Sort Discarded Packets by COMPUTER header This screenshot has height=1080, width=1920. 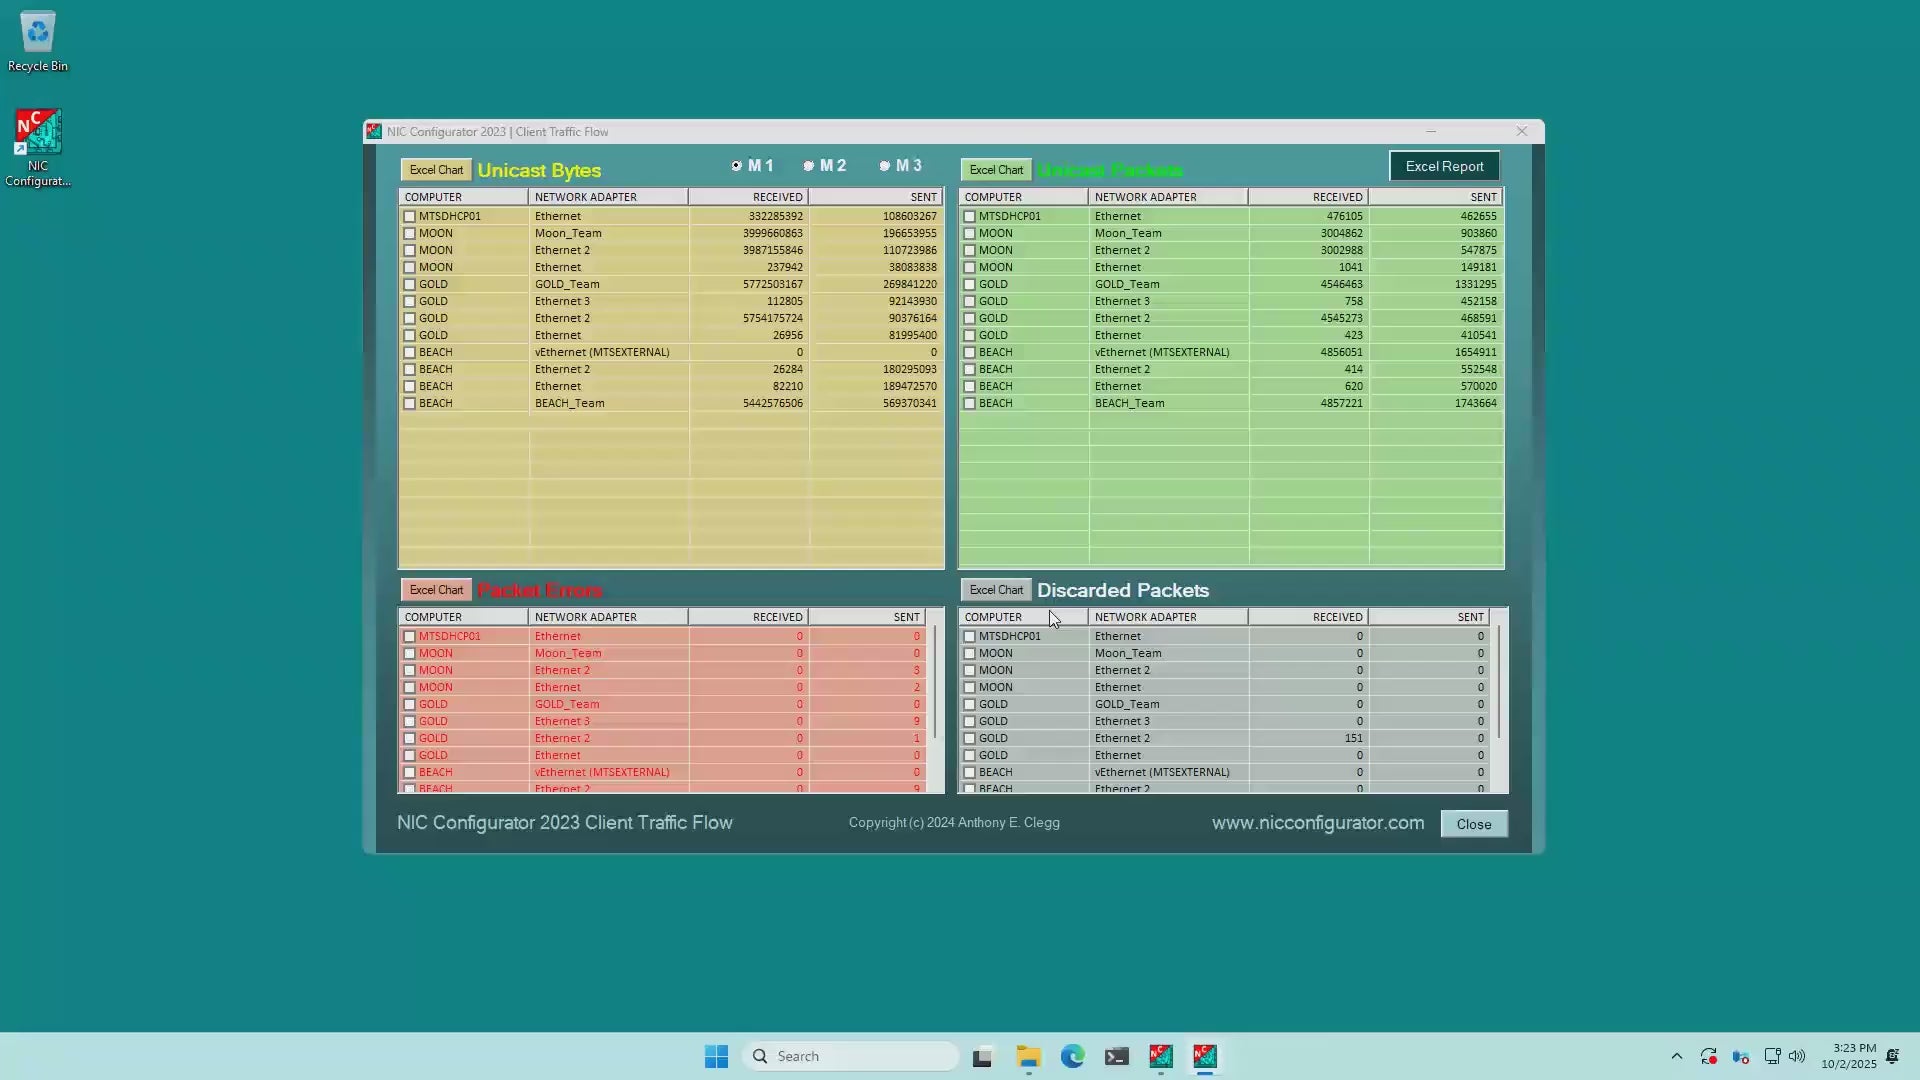pos(1023,617)
